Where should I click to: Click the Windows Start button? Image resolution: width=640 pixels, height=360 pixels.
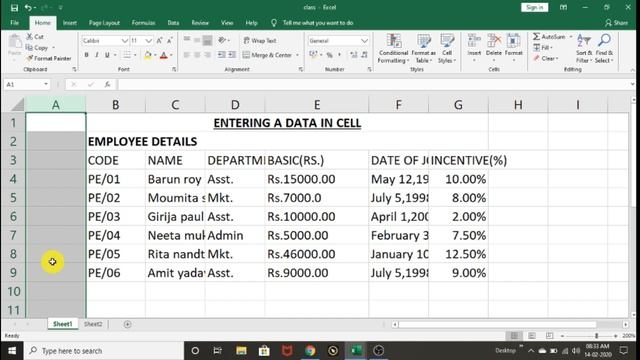pos(12,351)
